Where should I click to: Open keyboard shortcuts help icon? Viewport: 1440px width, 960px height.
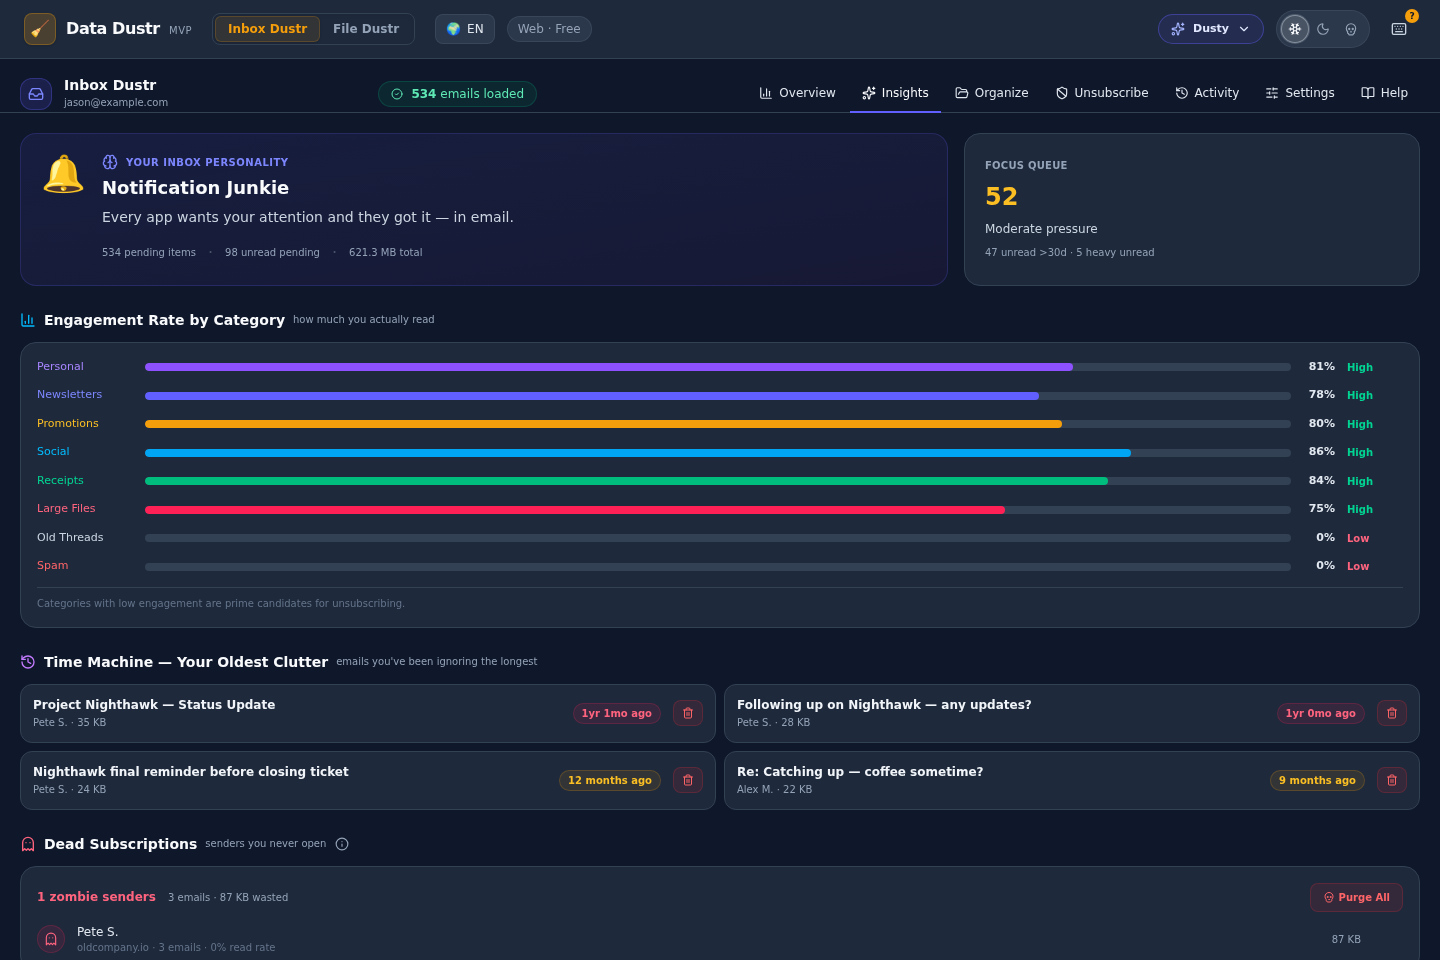tap(1399, 29)
